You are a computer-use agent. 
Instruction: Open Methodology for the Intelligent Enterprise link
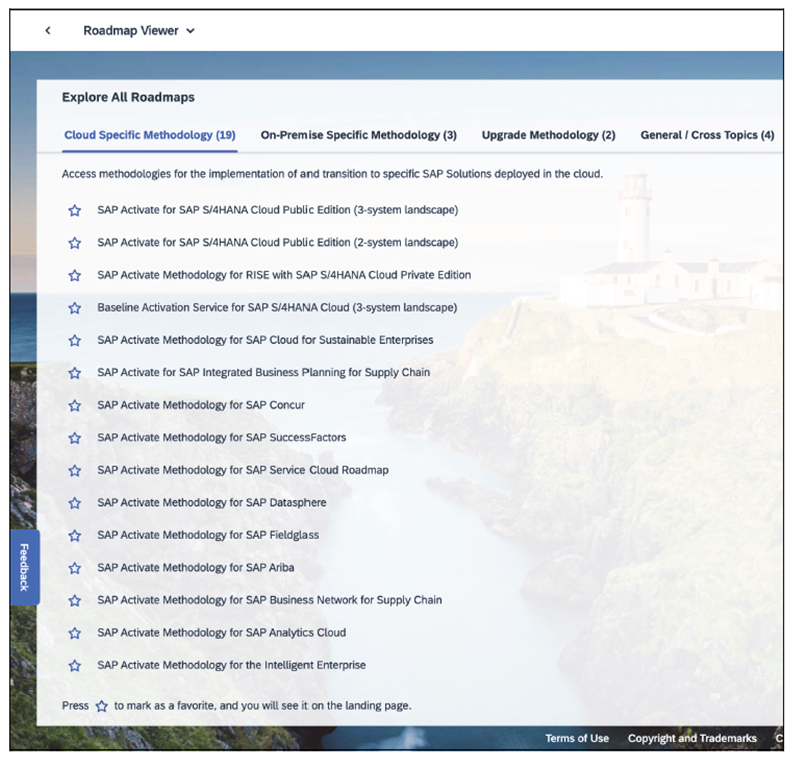tap(231, 665)
